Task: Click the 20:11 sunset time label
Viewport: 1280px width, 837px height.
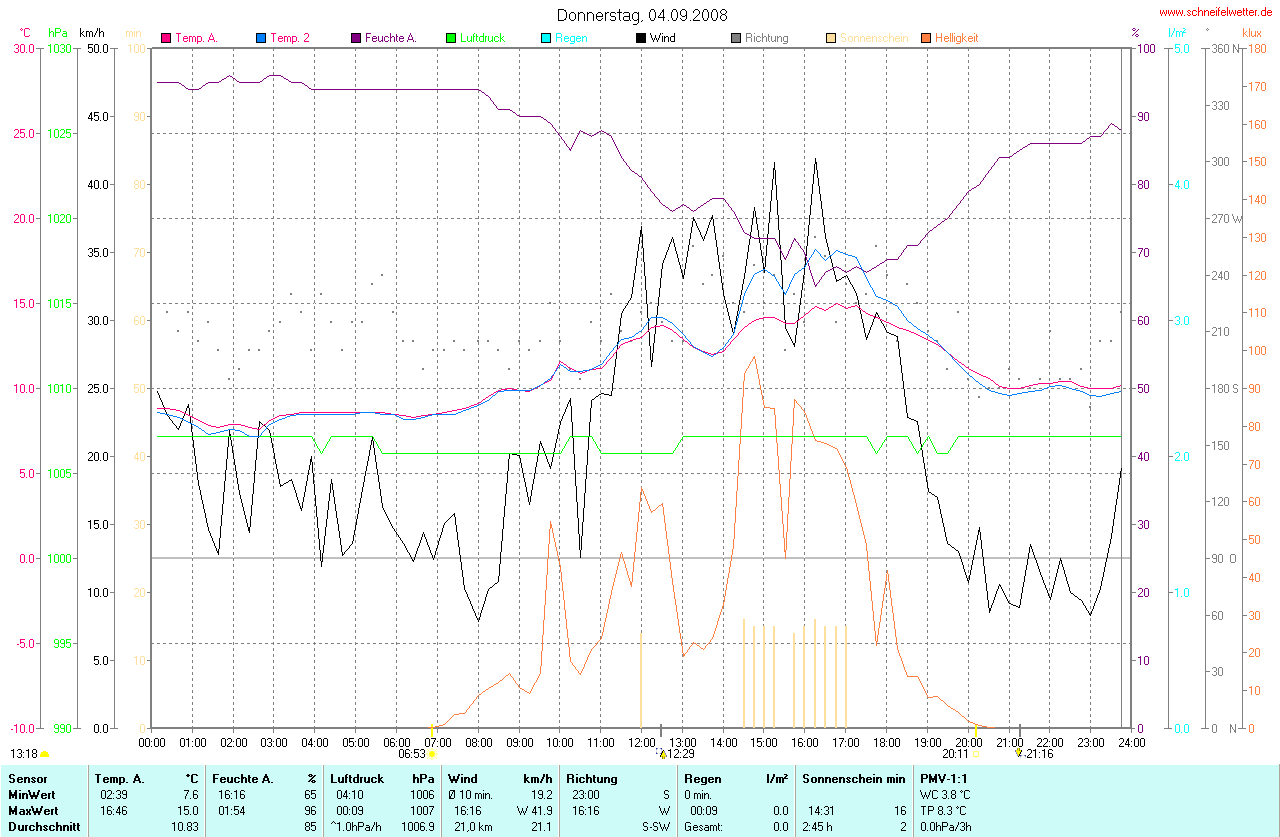Action: point(956,754)
